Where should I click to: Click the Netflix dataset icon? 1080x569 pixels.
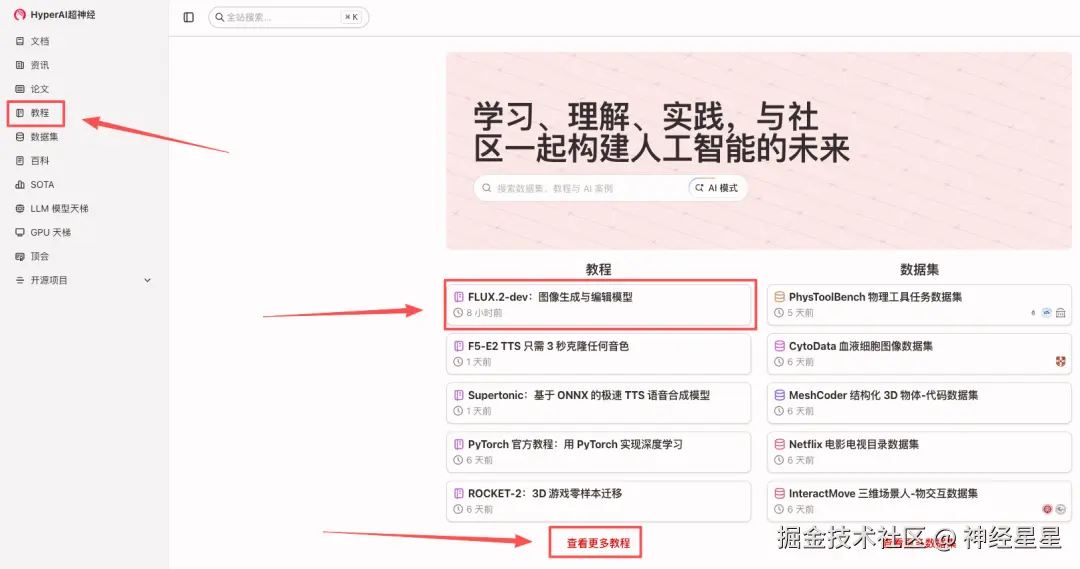point(780,444)
